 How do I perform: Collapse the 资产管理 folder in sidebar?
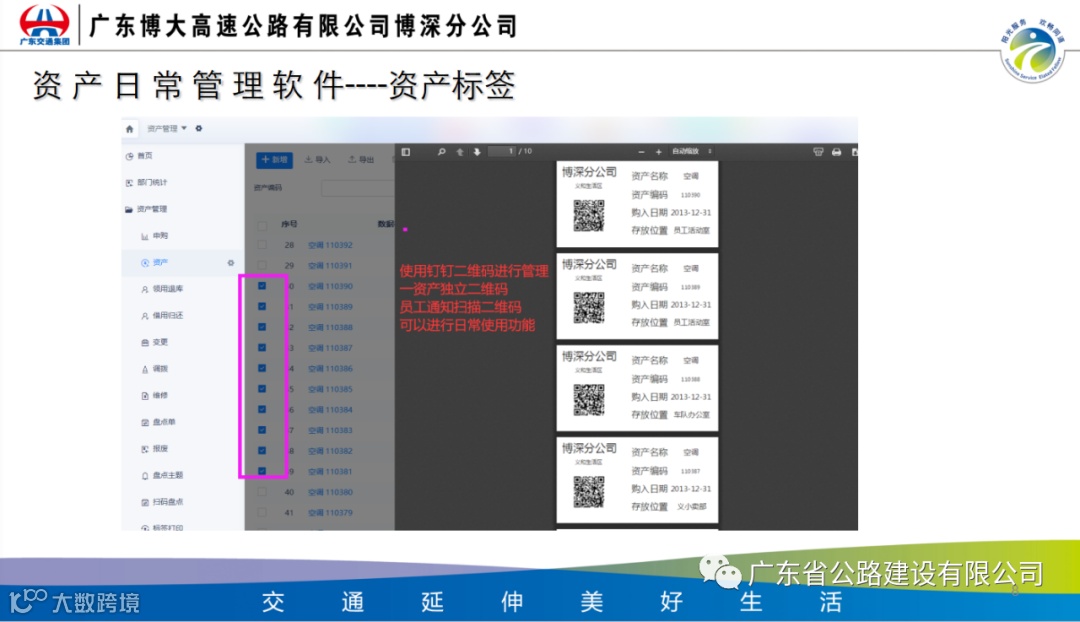(x=129, y=209)
